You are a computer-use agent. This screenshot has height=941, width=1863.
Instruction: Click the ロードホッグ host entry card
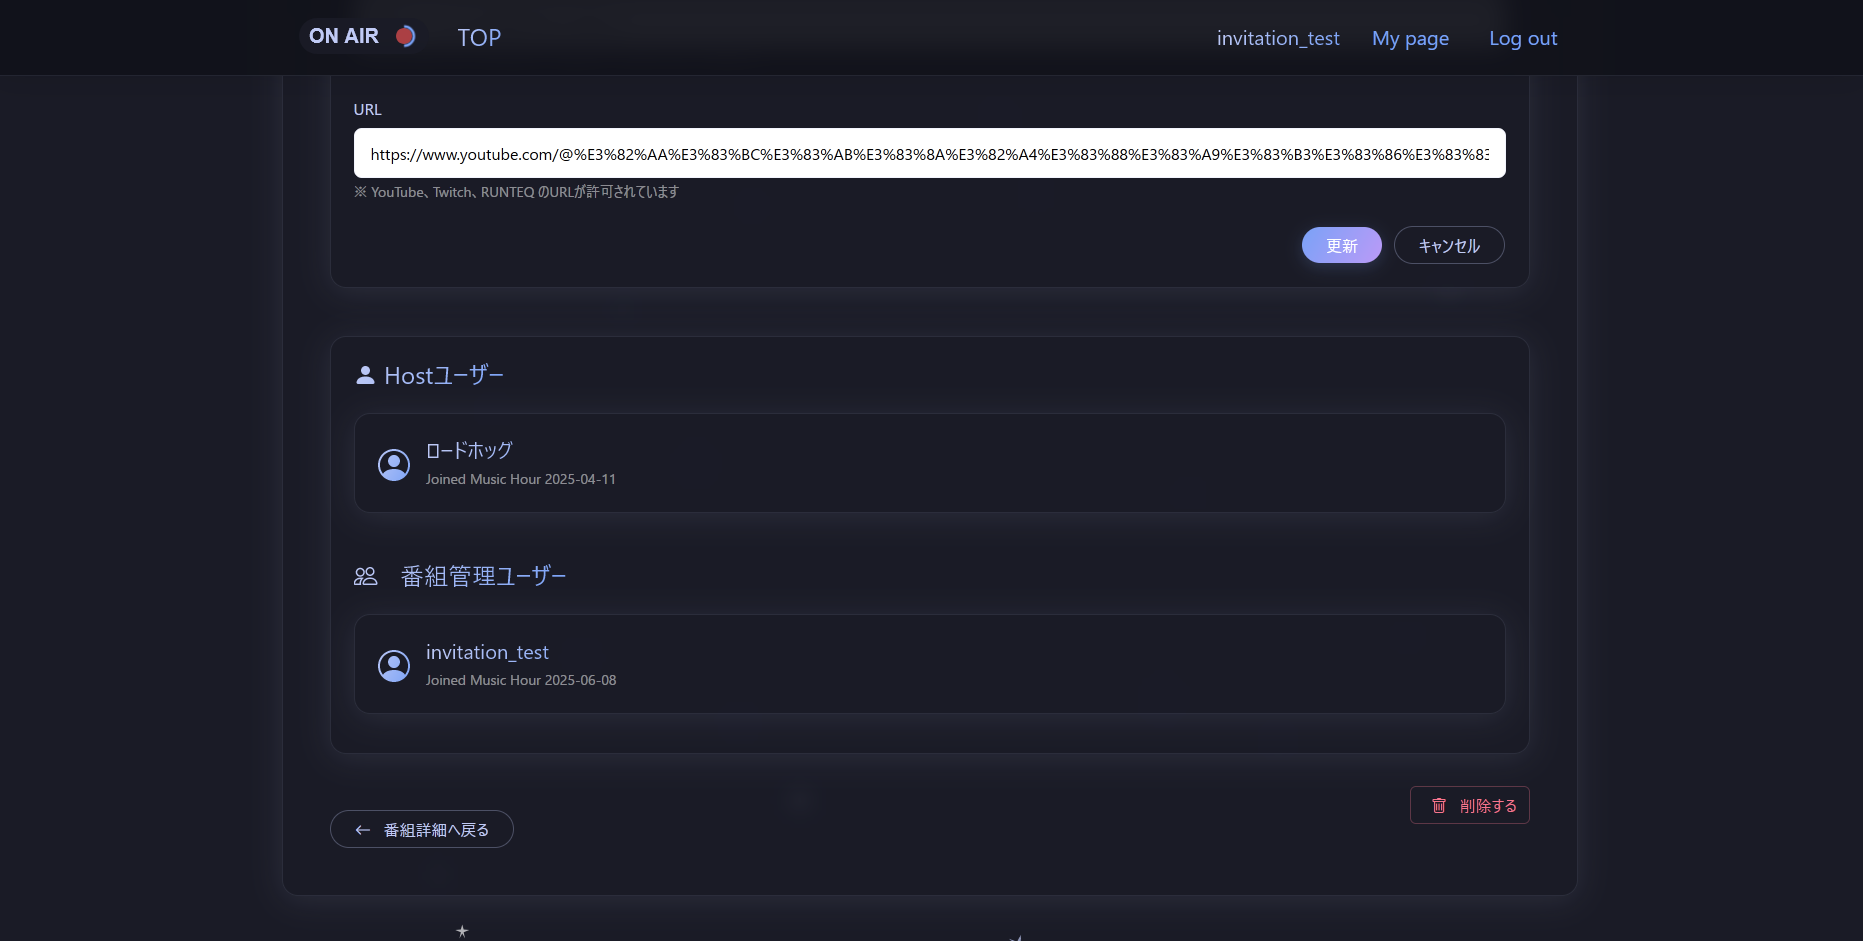[929, 463]
